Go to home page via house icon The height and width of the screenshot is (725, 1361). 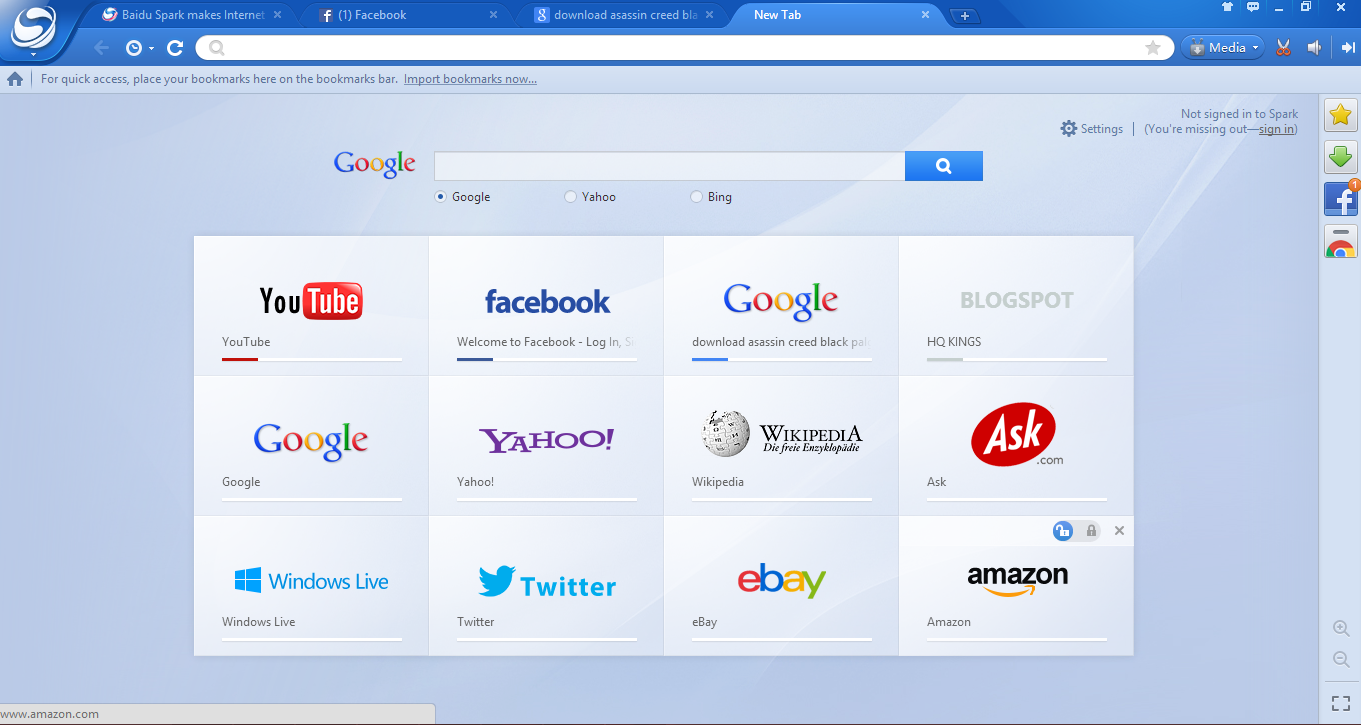(15, 79)
